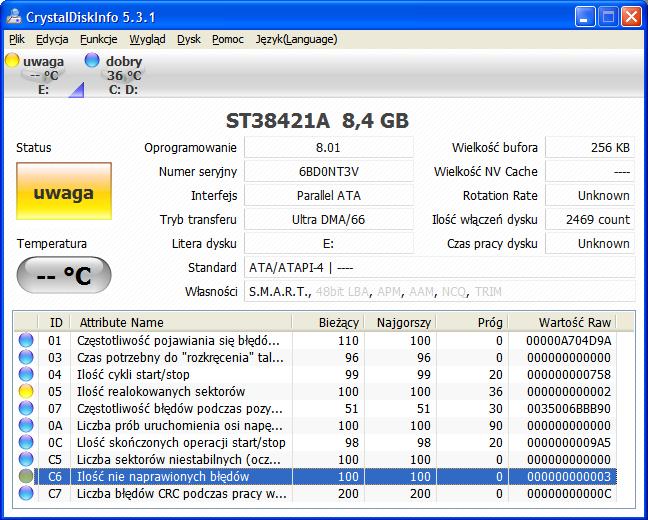
Task: Select row 'Llość skończonych operacji start/stop'
Action: [x=315, y=442]
